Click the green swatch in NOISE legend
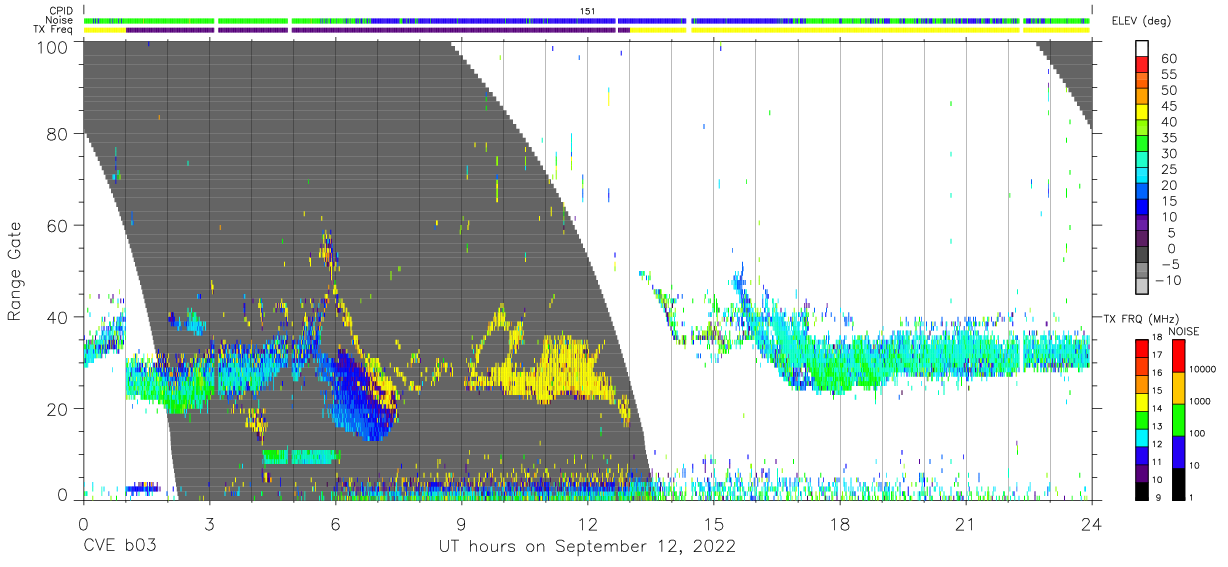 [x=1178, y=419]
